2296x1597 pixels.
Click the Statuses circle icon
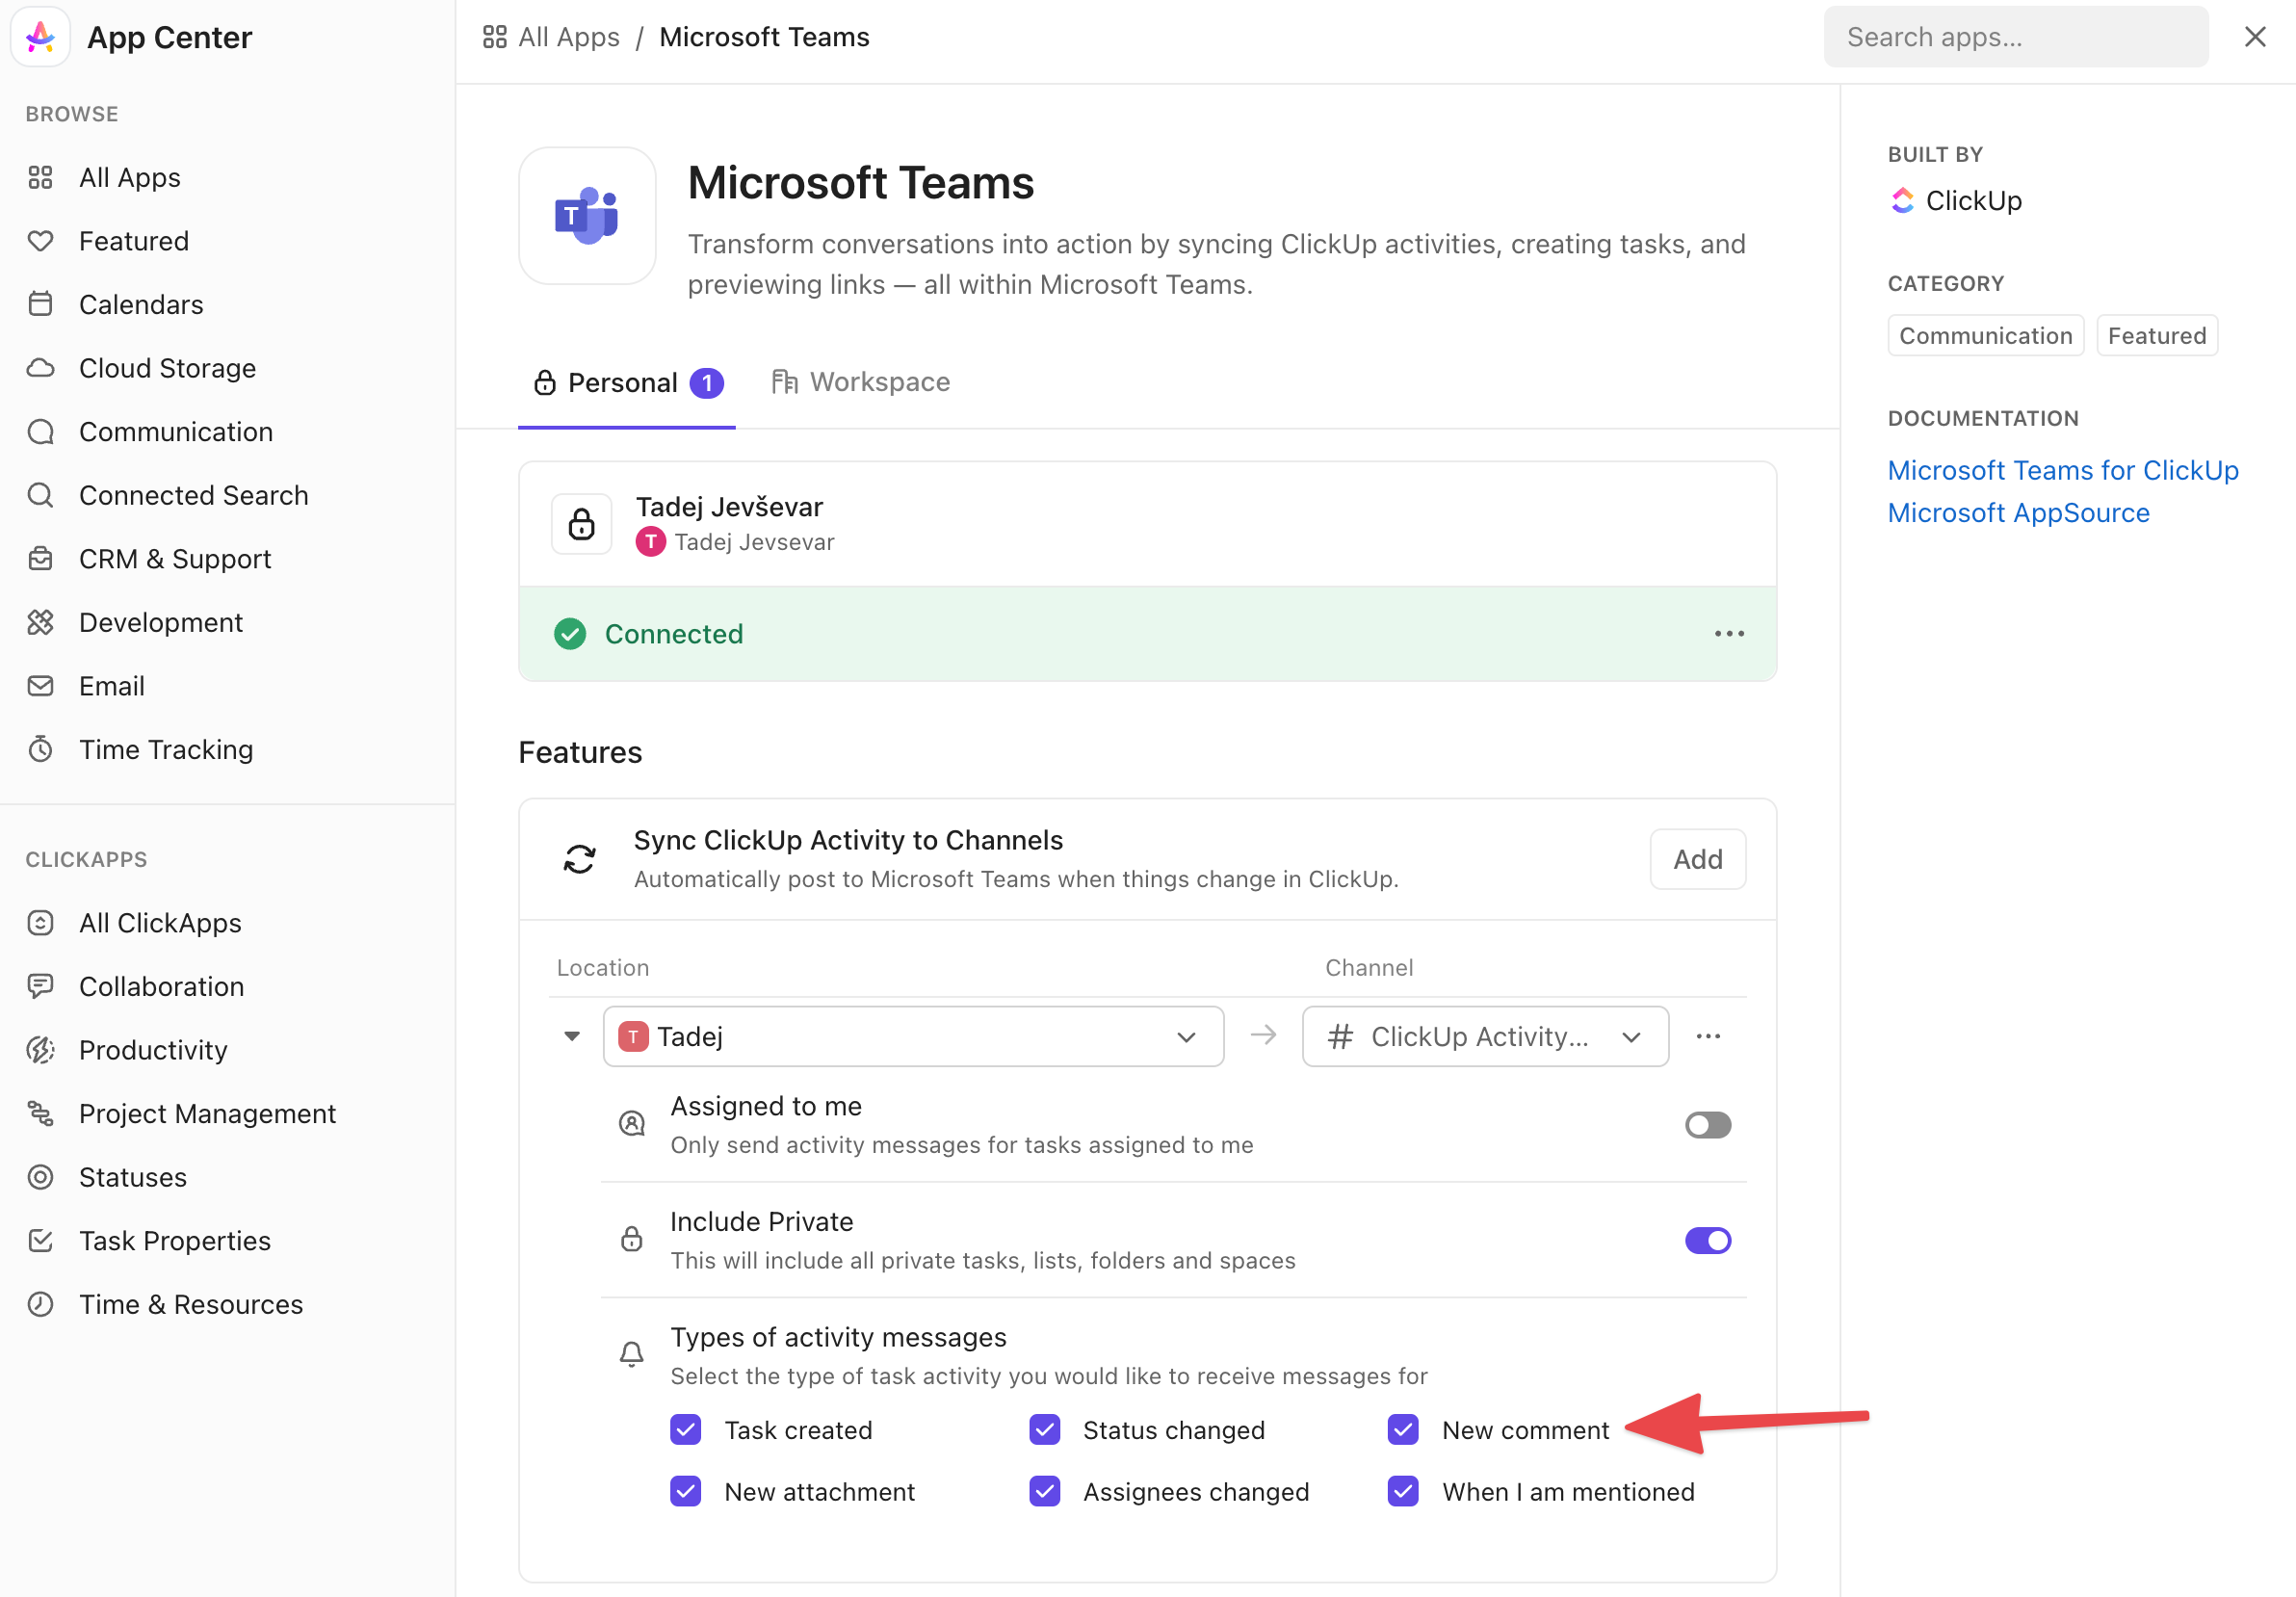tap(40, 1177)
